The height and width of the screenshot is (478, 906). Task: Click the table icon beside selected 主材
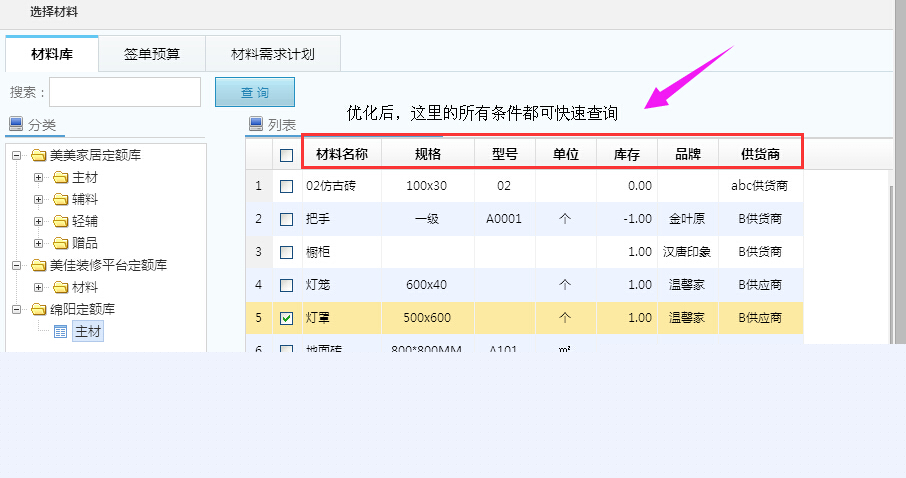pos(60,331)
